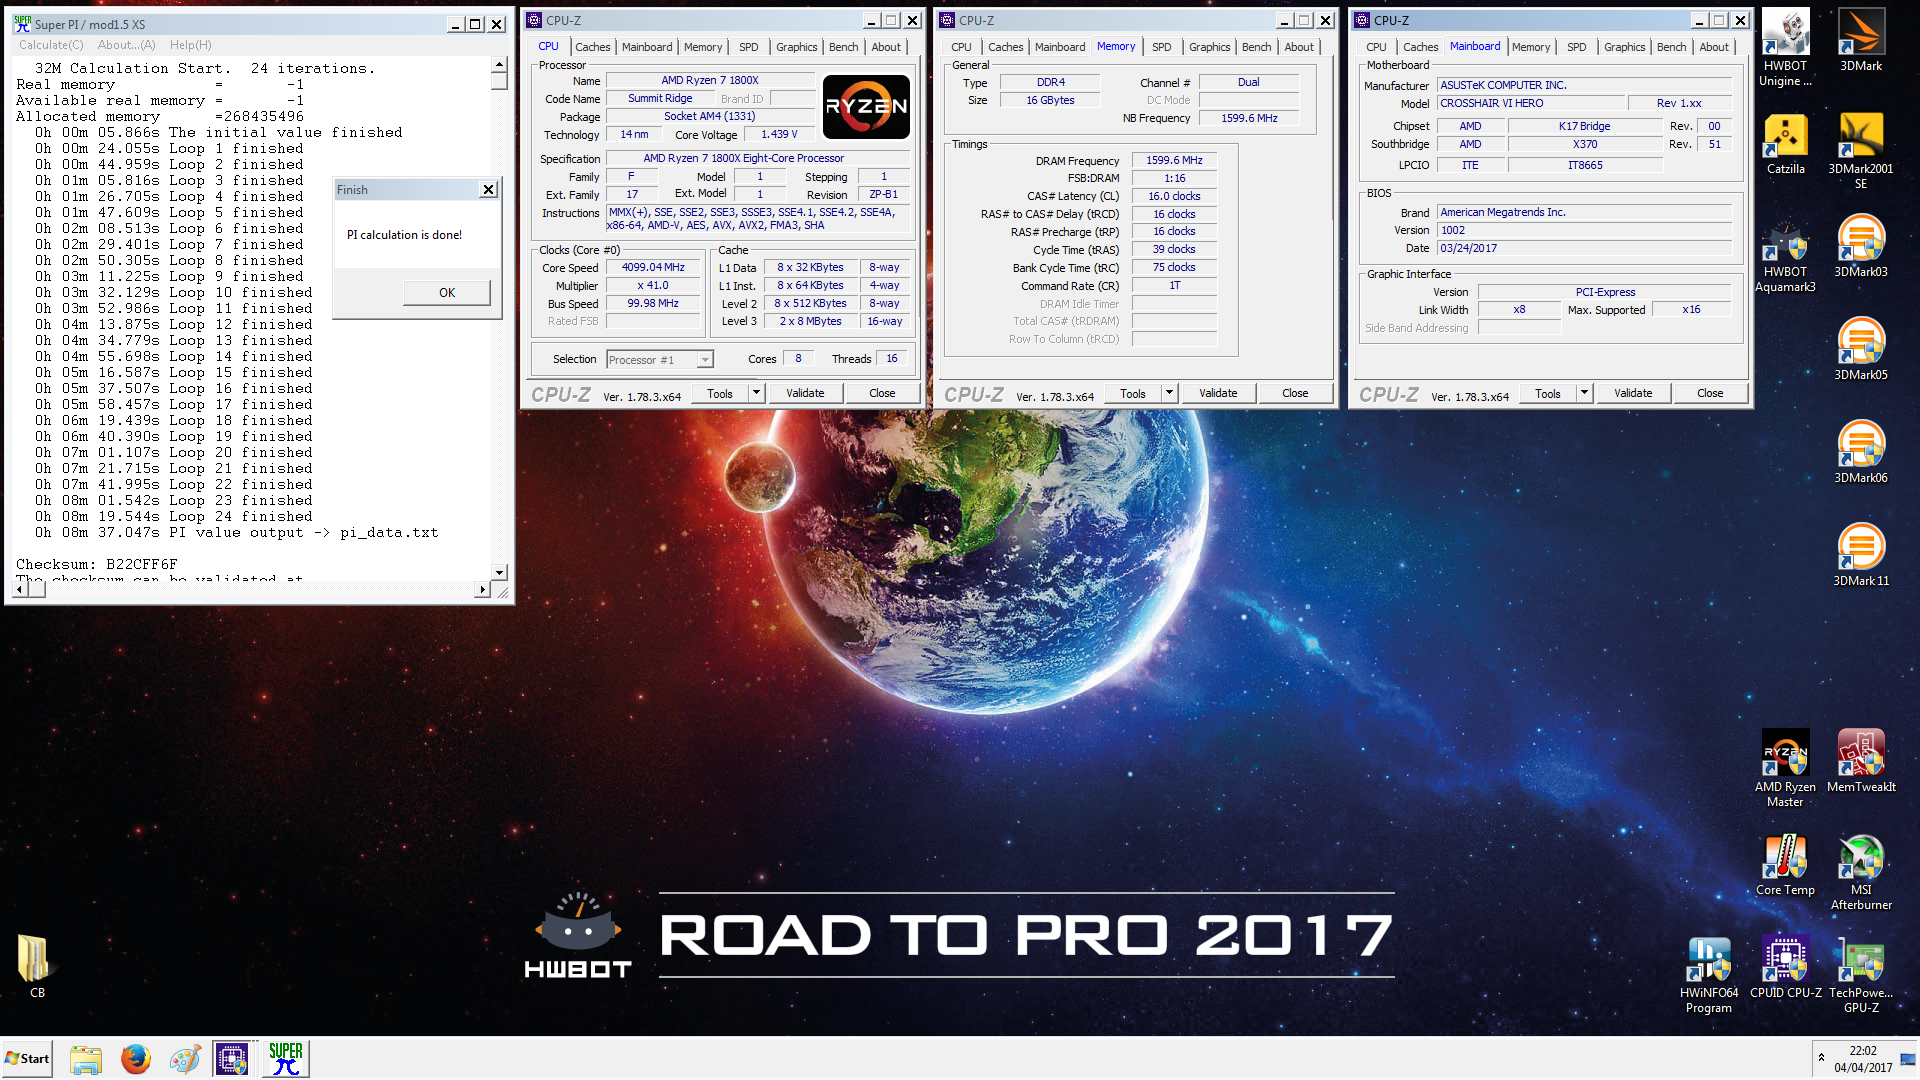This screenshot has width=1920, height=1080.
Task: Launch MemTweakIt desktop icon
Action: 1861,761
